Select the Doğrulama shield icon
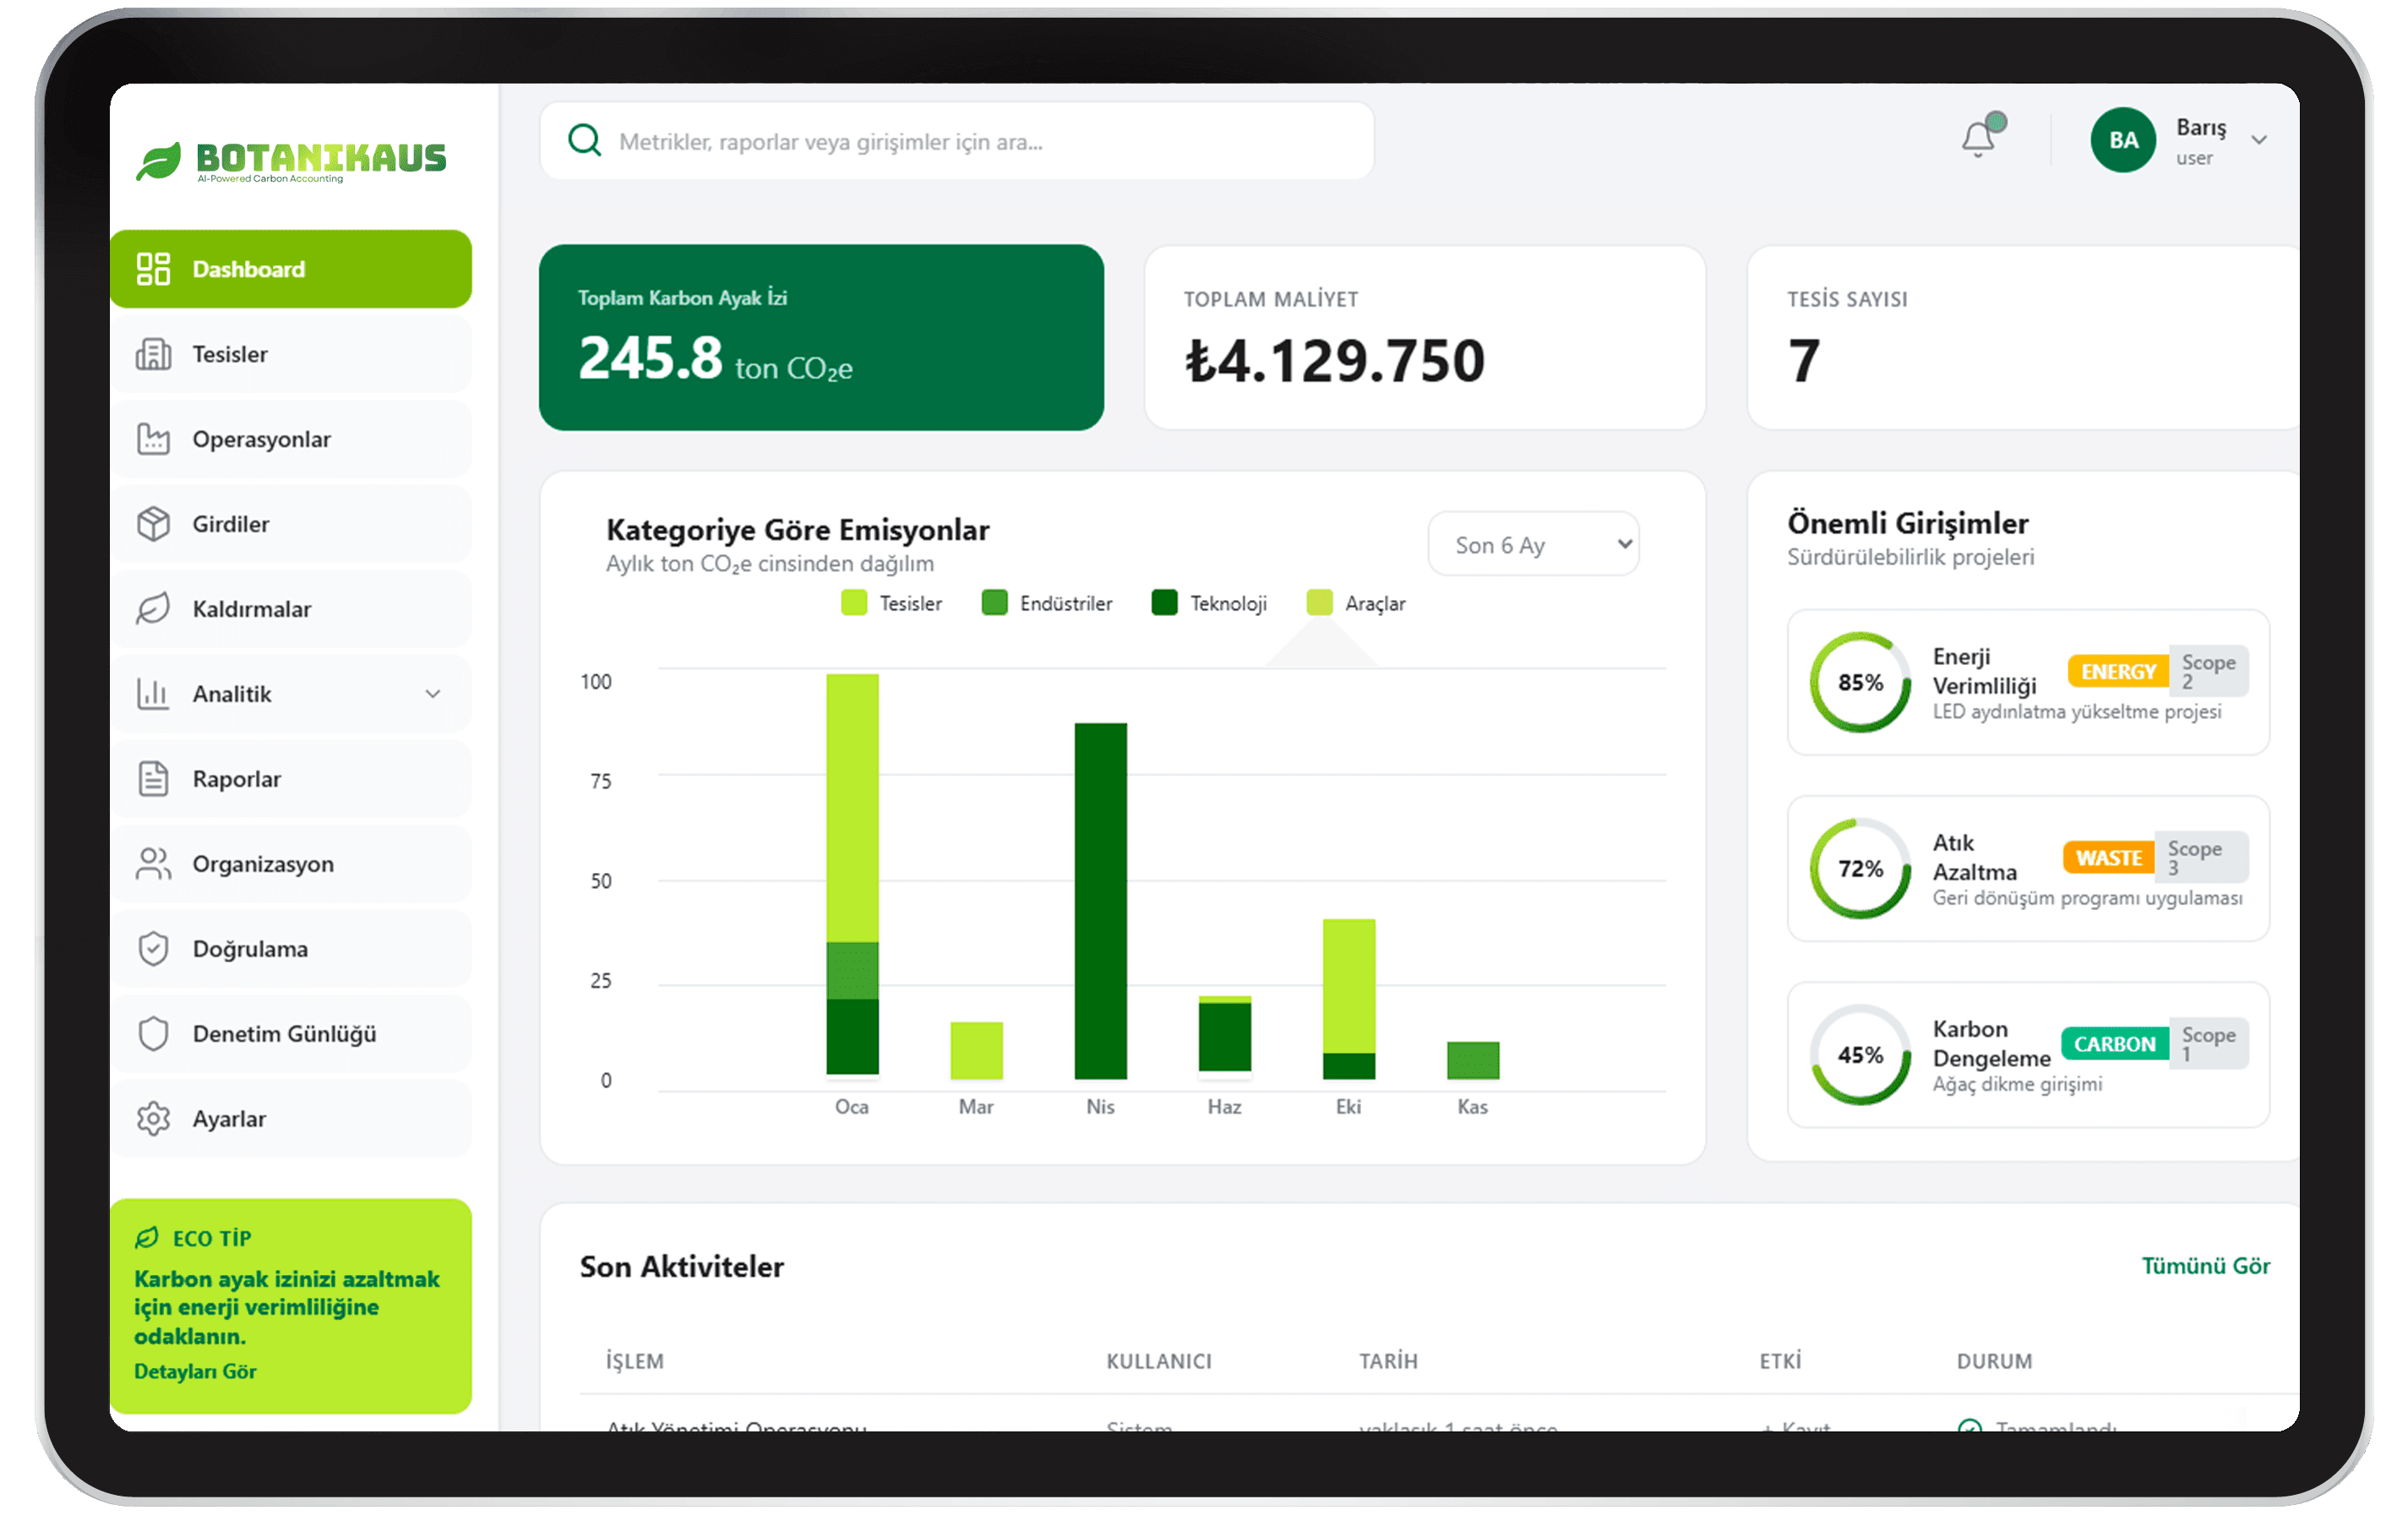The image size is (2408, 1521). [154, 948]
